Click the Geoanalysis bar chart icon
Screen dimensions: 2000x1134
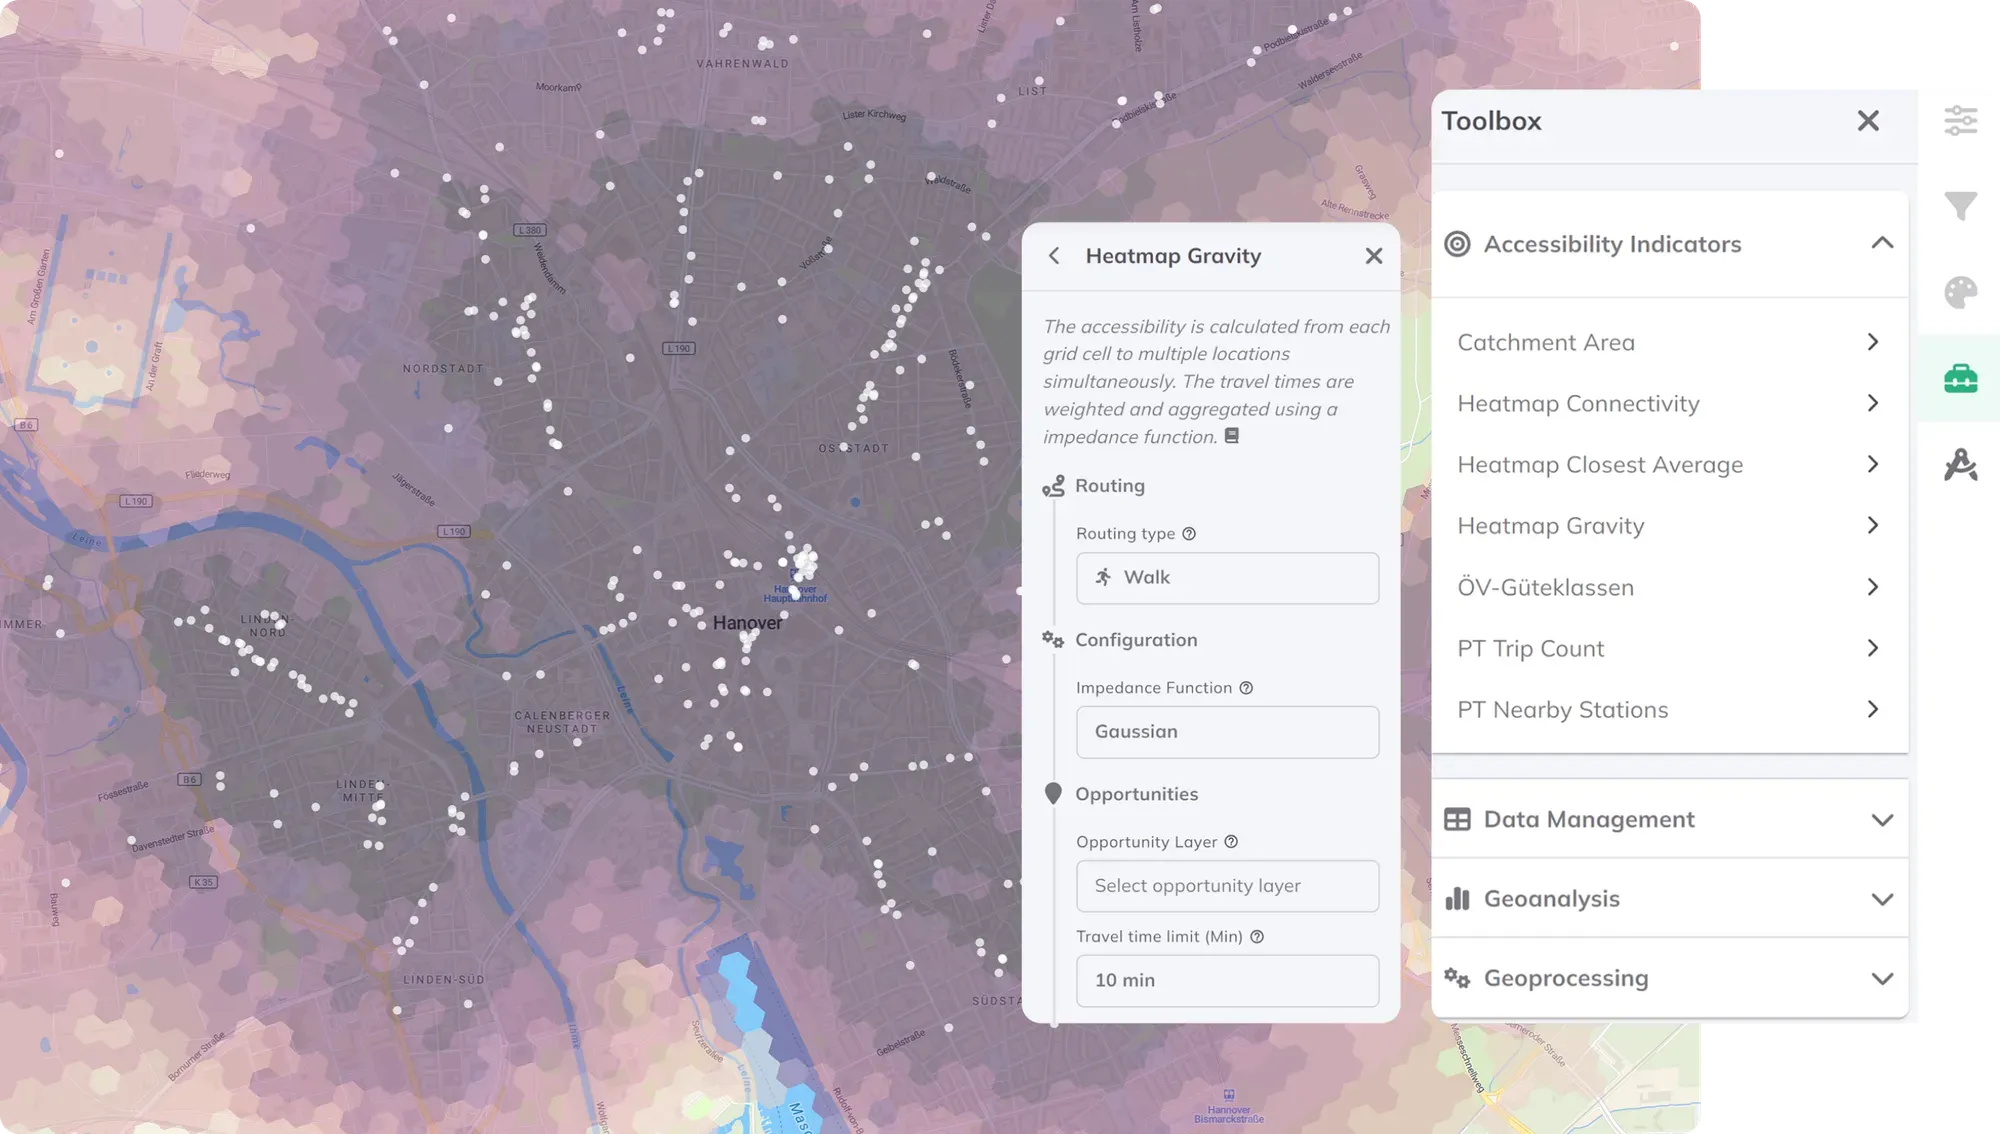click(x=1457, y=898)
